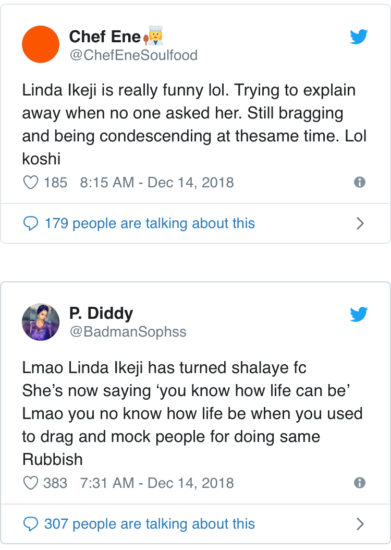Expand chevron arrow on 307 people row
The width and height of the screenshot is (391, 550).
(x=360, y=524)
